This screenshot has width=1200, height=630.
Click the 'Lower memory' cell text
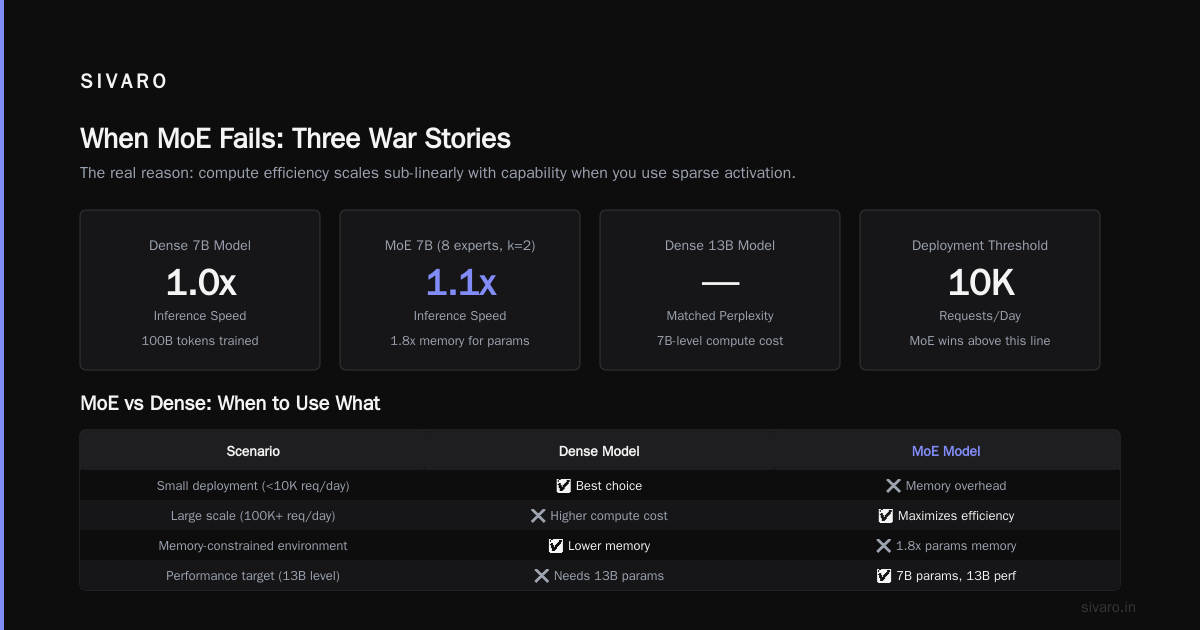click(609, 546)
